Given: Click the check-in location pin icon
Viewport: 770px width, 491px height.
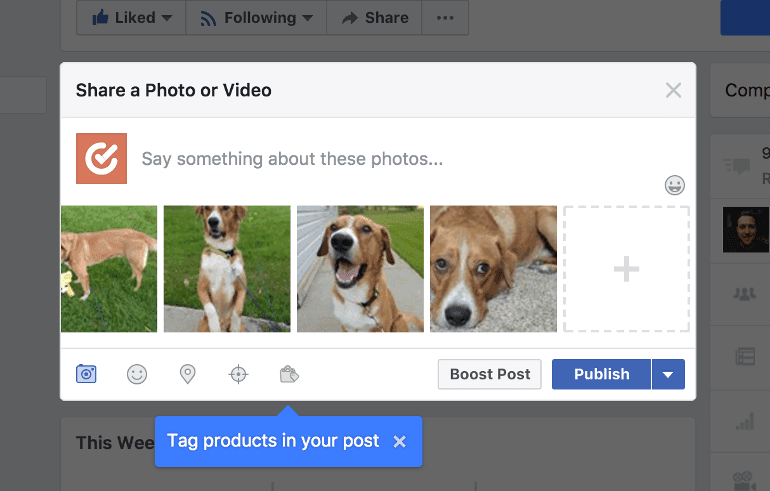Looking at the screenshot, I should pyautogui.click(x=187, y=374).
